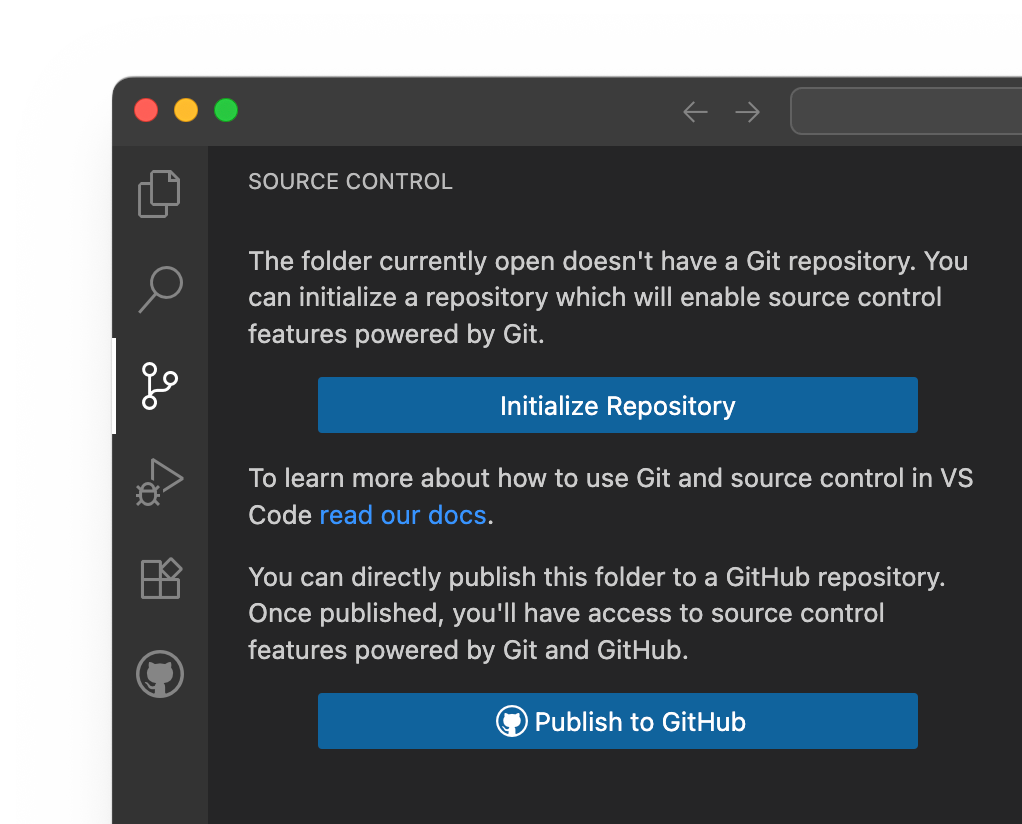Open the Extensions view
This screenshot has height=824, width=1022.
click(x=159, y=578)
